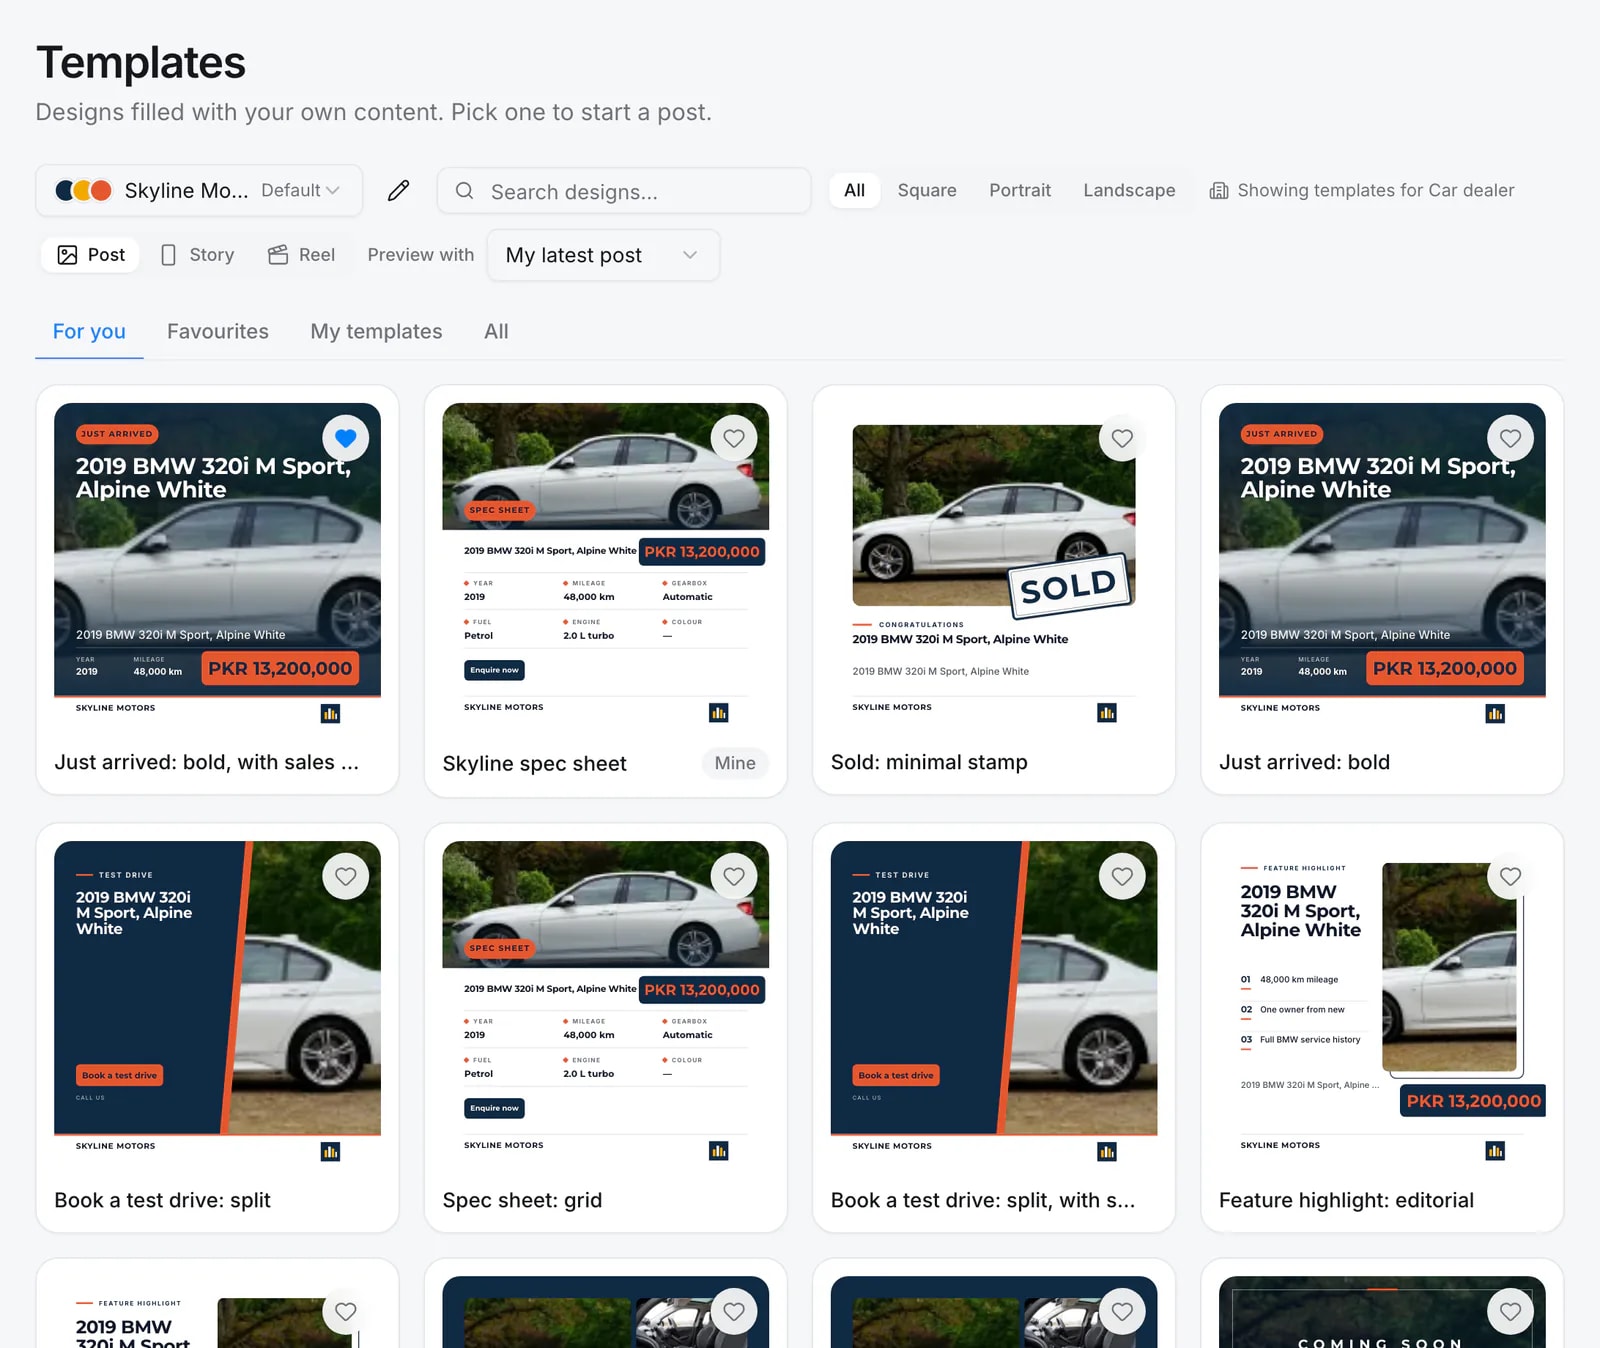Tap heart on 'Feature highlight: editorial' card
Screen dimensions: 1600x1348
point(1510,876)
